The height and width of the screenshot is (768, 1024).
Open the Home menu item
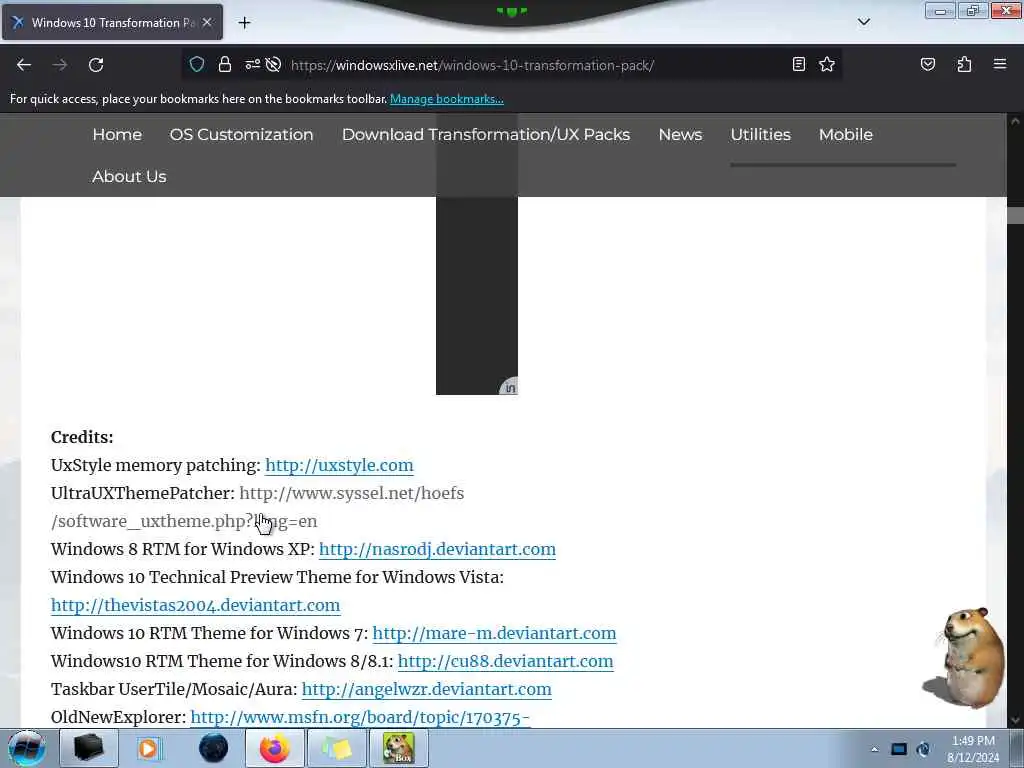(x=117, y=135)
